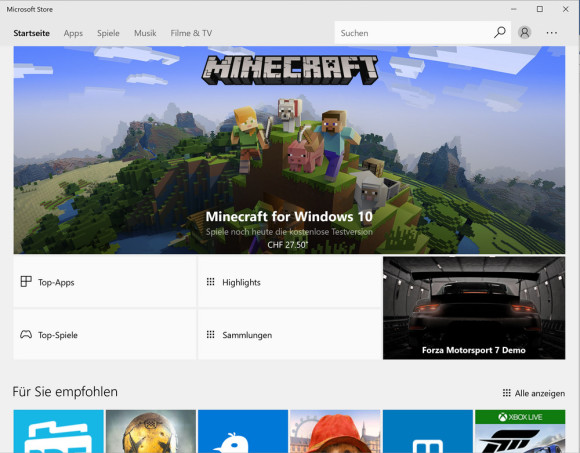Viewport: 580px width, 453px height.
Task: Click the grid icon beside Alle anzeigen
Action: [507, 393]
